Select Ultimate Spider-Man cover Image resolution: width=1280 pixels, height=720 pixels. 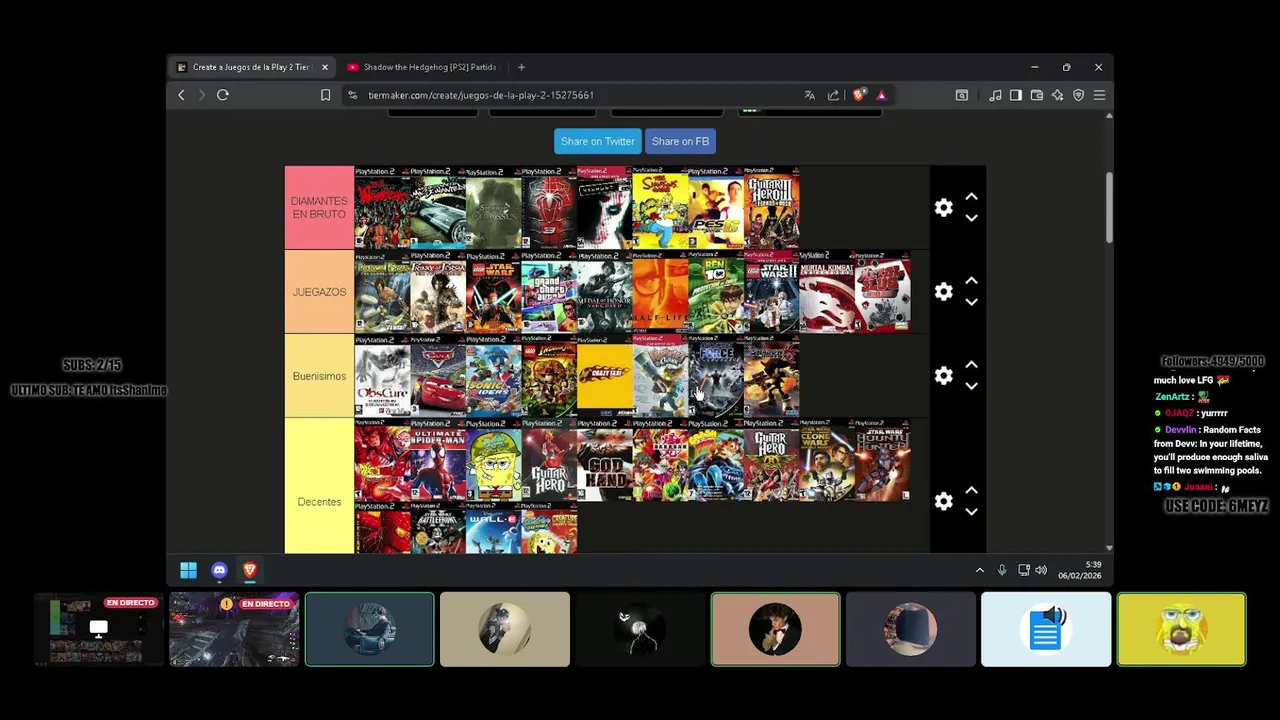tap(438, 459)
